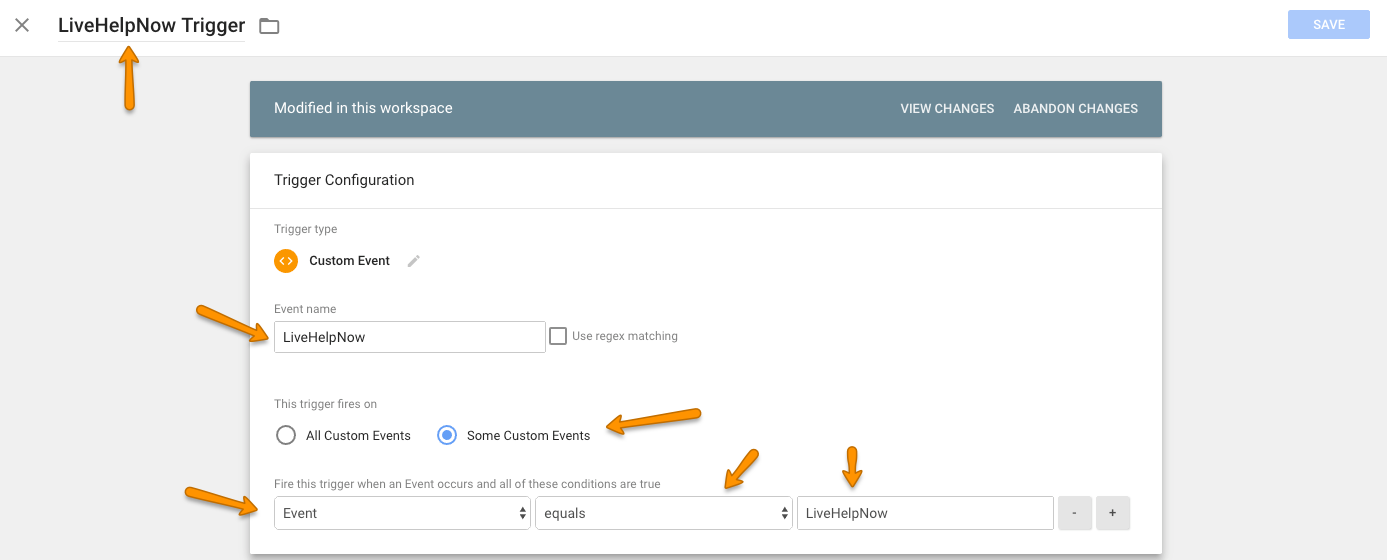The height and width of the screenshot is (560, 1387).
Task: Click VIEW CHANGES link
Action: [x=947, y=108]
